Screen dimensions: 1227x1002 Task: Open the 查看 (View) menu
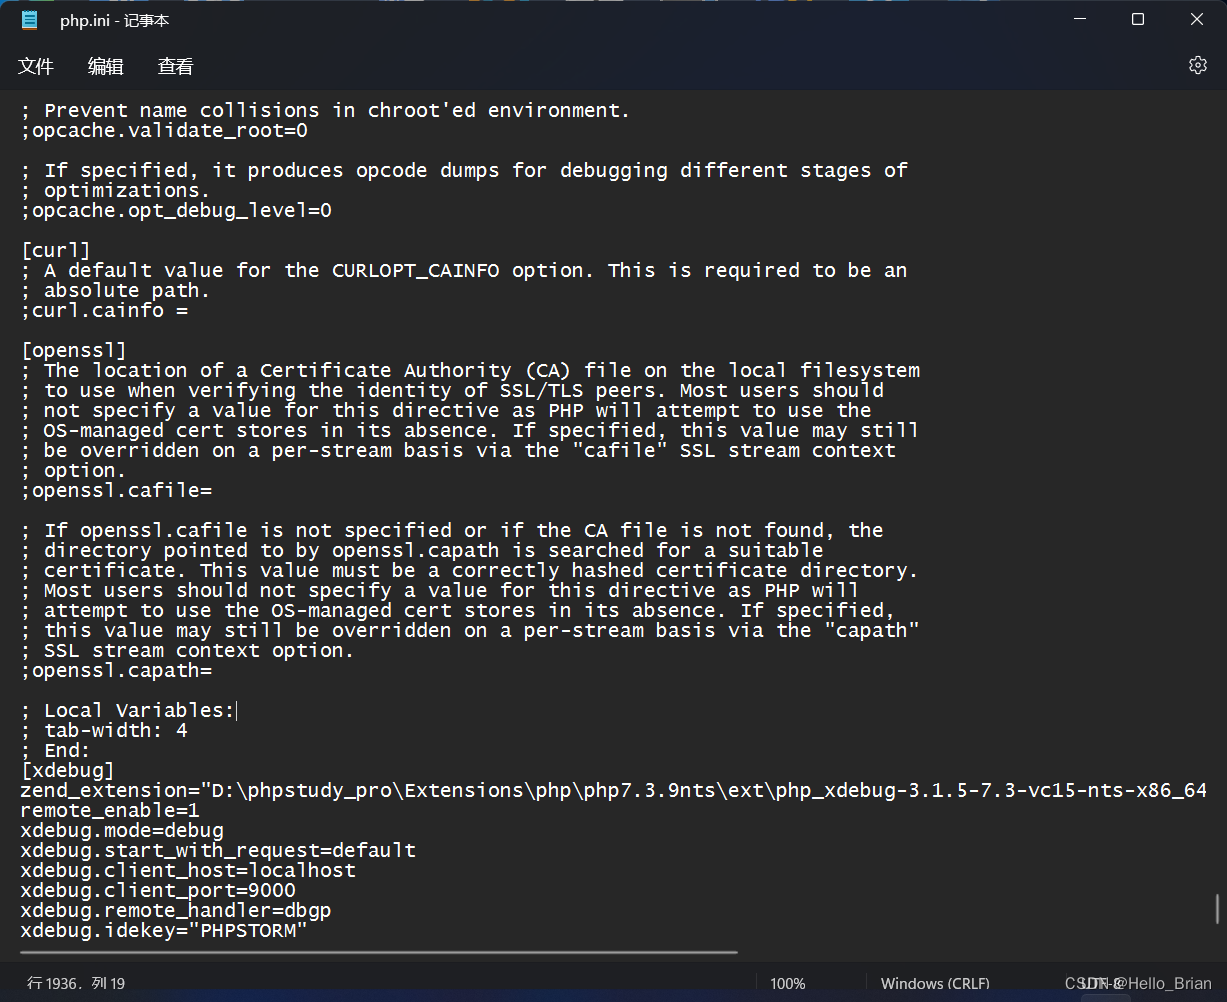(176, 66)
